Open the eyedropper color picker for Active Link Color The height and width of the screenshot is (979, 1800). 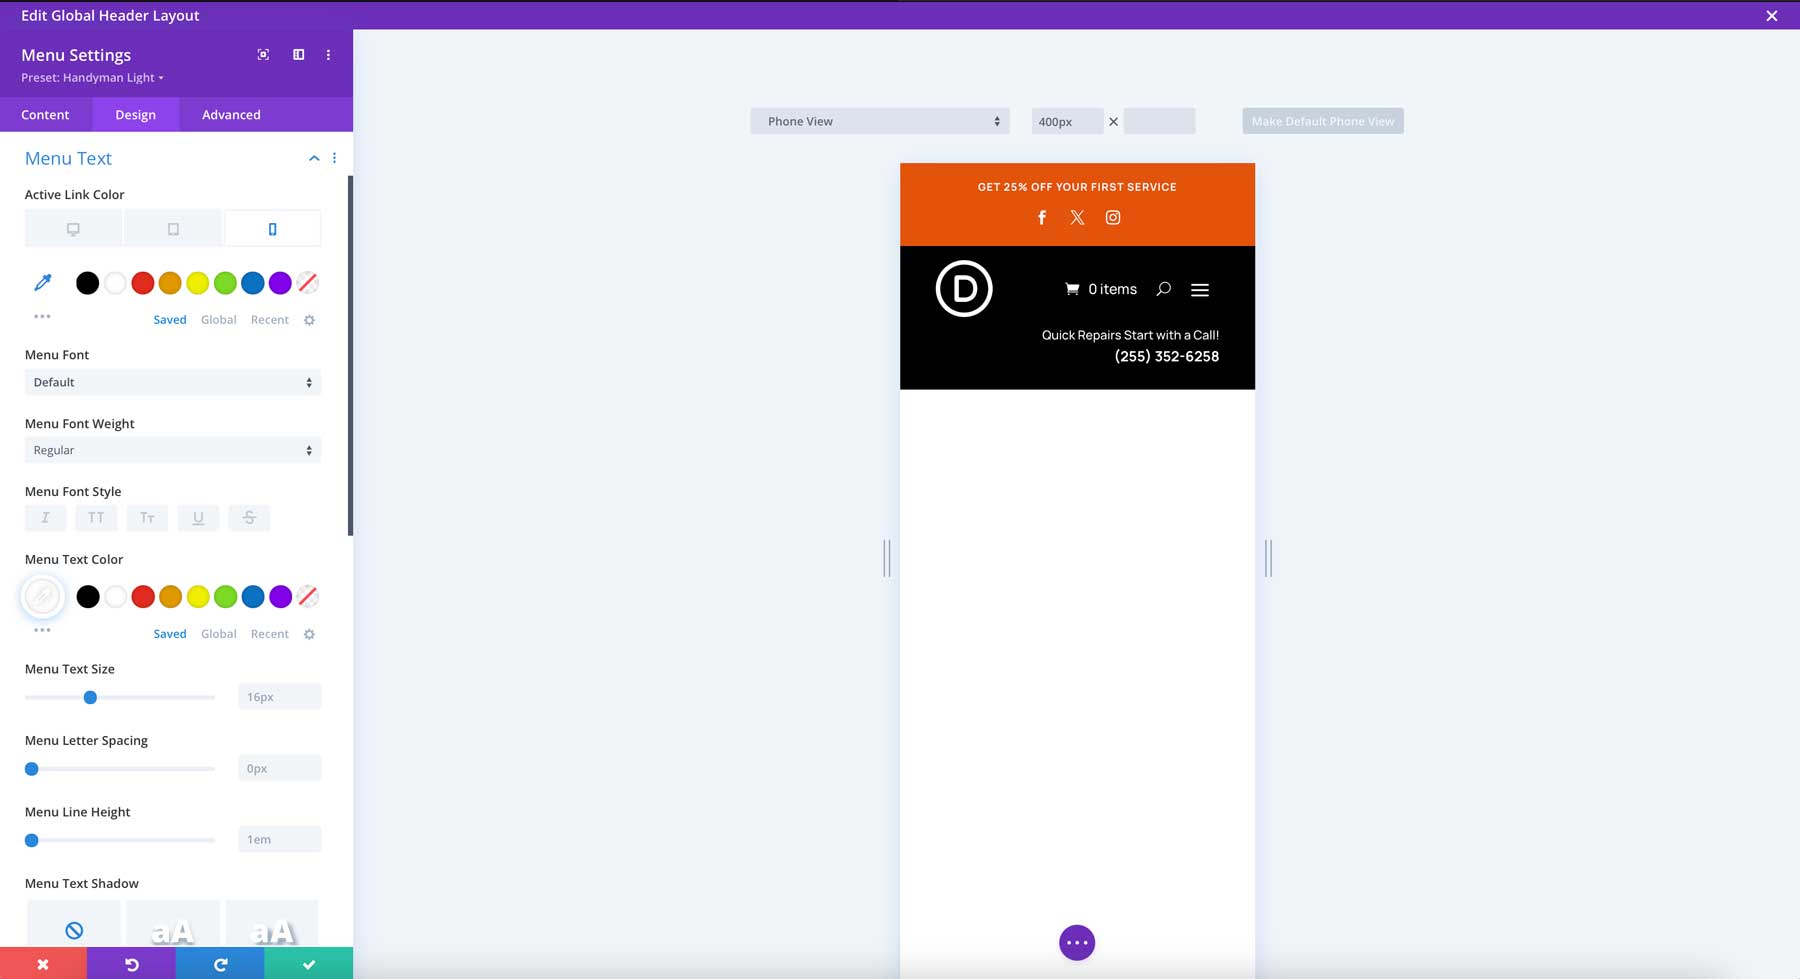[42, 283]
